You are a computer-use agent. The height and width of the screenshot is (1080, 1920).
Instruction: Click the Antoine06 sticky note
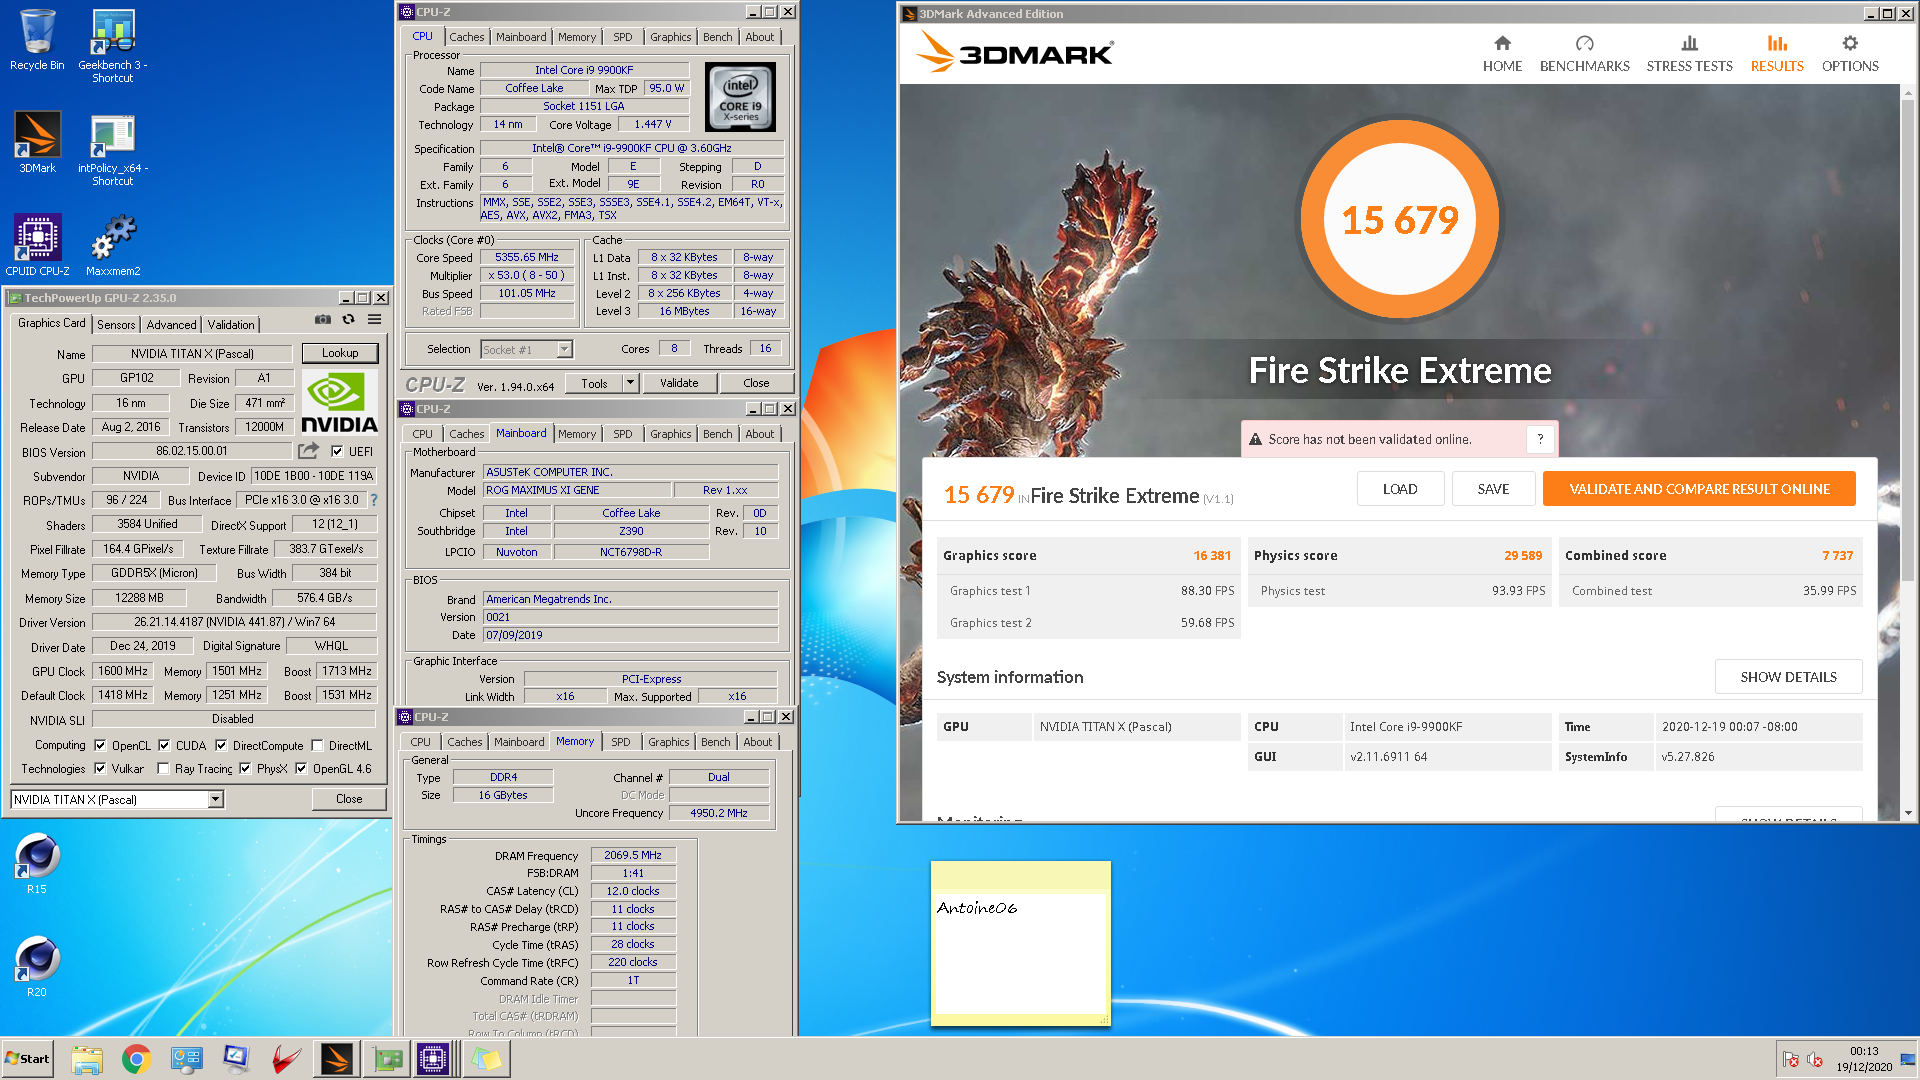pyautogui.click(x=1021, y=943)
